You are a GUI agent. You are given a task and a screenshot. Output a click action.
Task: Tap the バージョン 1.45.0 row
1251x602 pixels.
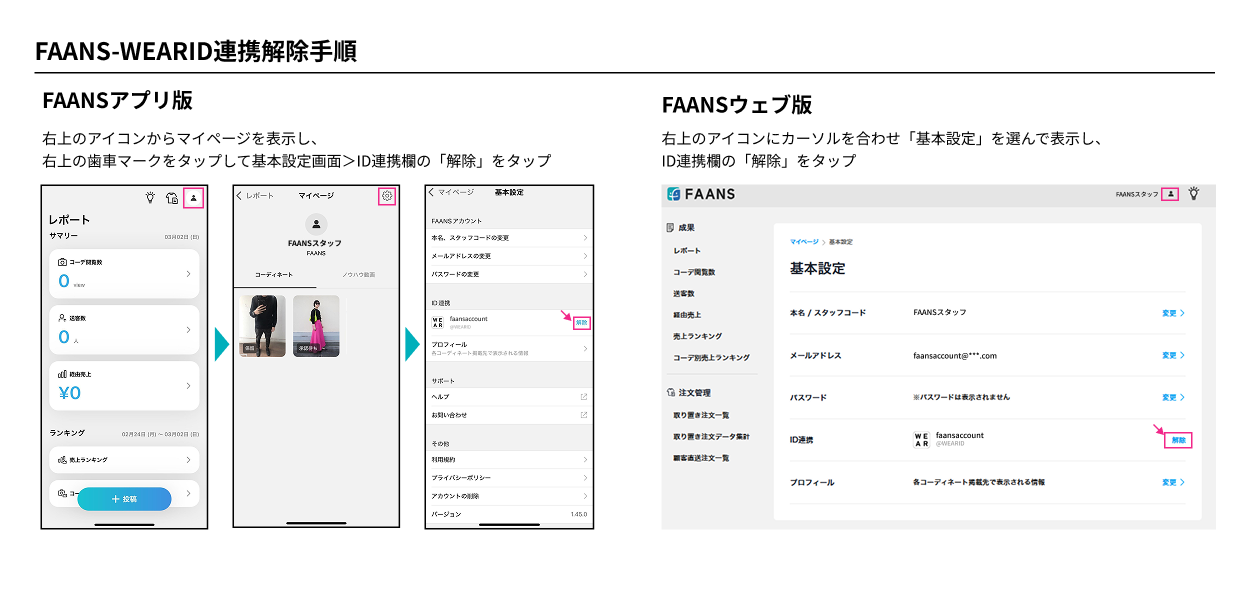coord(509,514)
